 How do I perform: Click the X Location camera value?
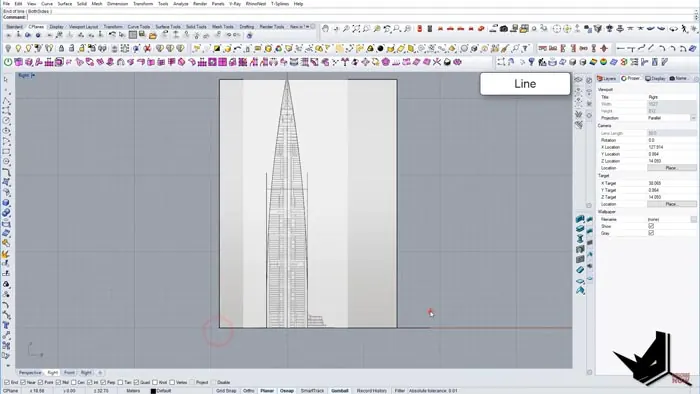pos(671,147)
